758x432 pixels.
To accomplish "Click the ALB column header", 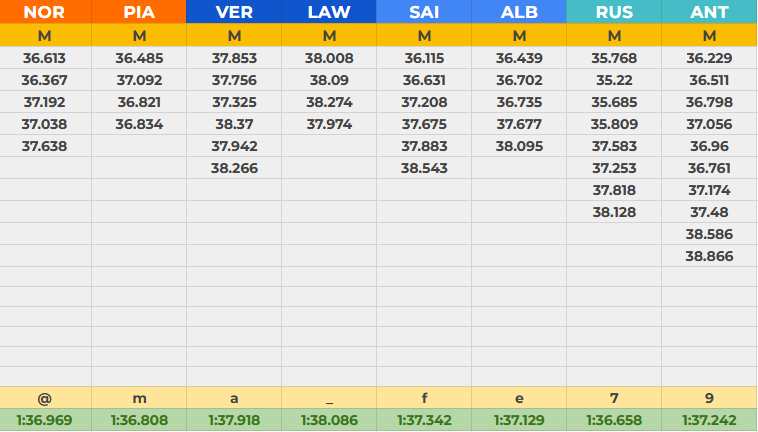I will [519, 12].
